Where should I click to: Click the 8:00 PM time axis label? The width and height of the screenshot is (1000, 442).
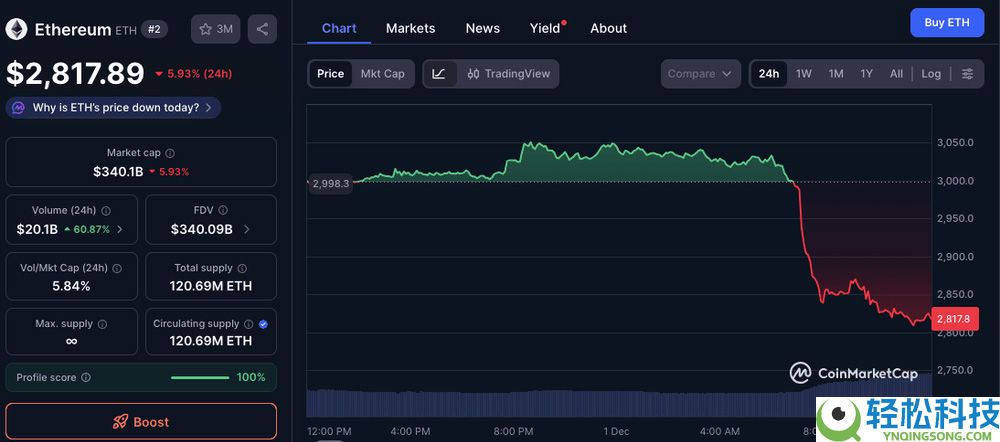click(513, 431)
